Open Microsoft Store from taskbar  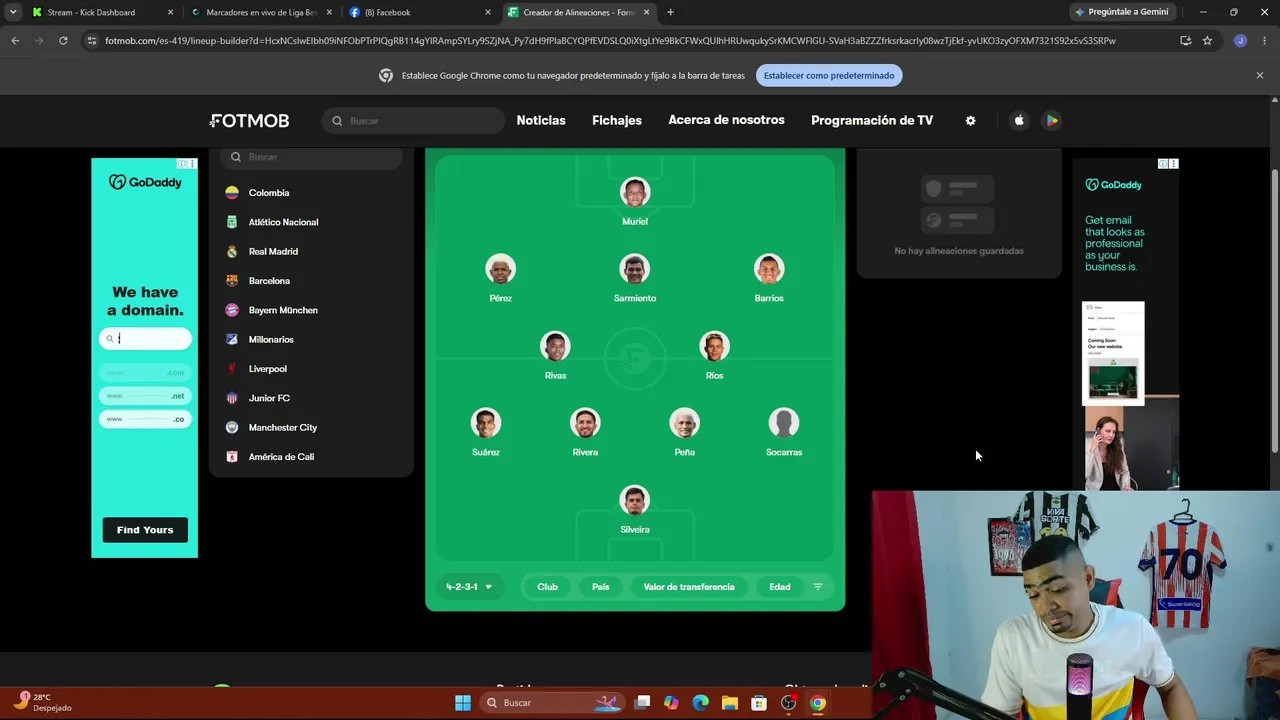coord(759,703)
